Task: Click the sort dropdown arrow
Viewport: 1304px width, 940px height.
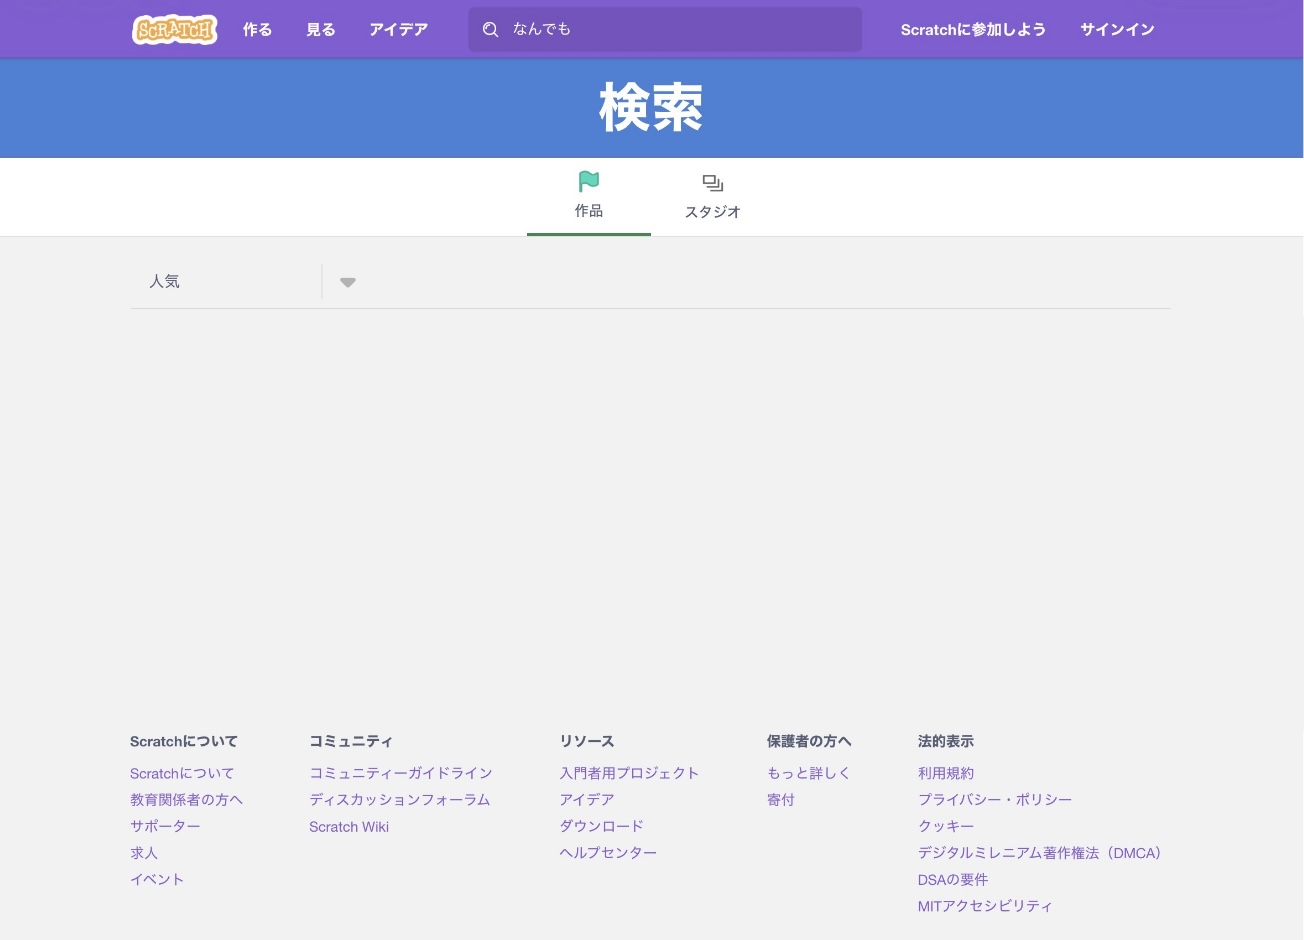Action: pyautogui.click(x=348, y=282)
